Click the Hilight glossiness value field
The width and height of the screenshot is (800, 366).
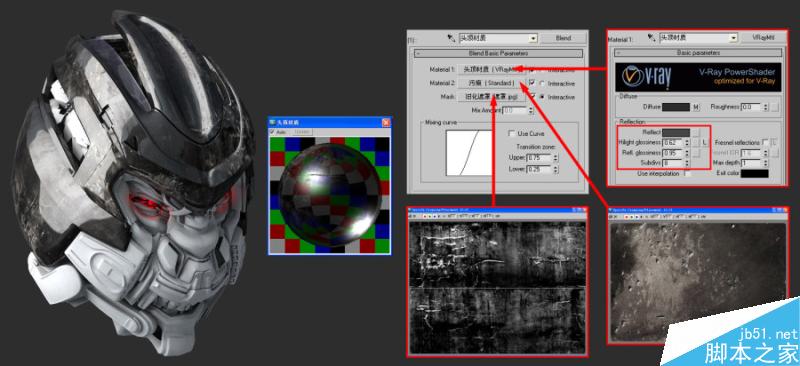[x=672, y=142]
